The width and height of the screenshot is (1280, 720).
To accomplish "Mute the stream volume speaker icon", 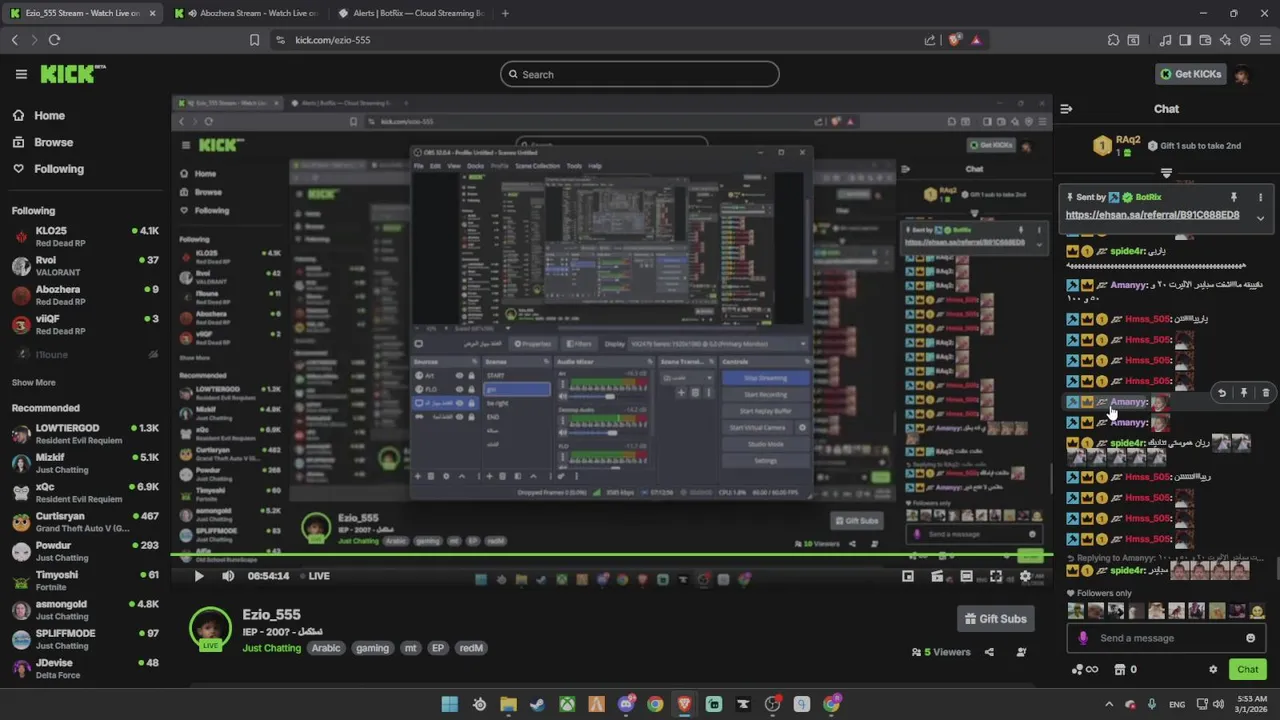I will (228, 576).
